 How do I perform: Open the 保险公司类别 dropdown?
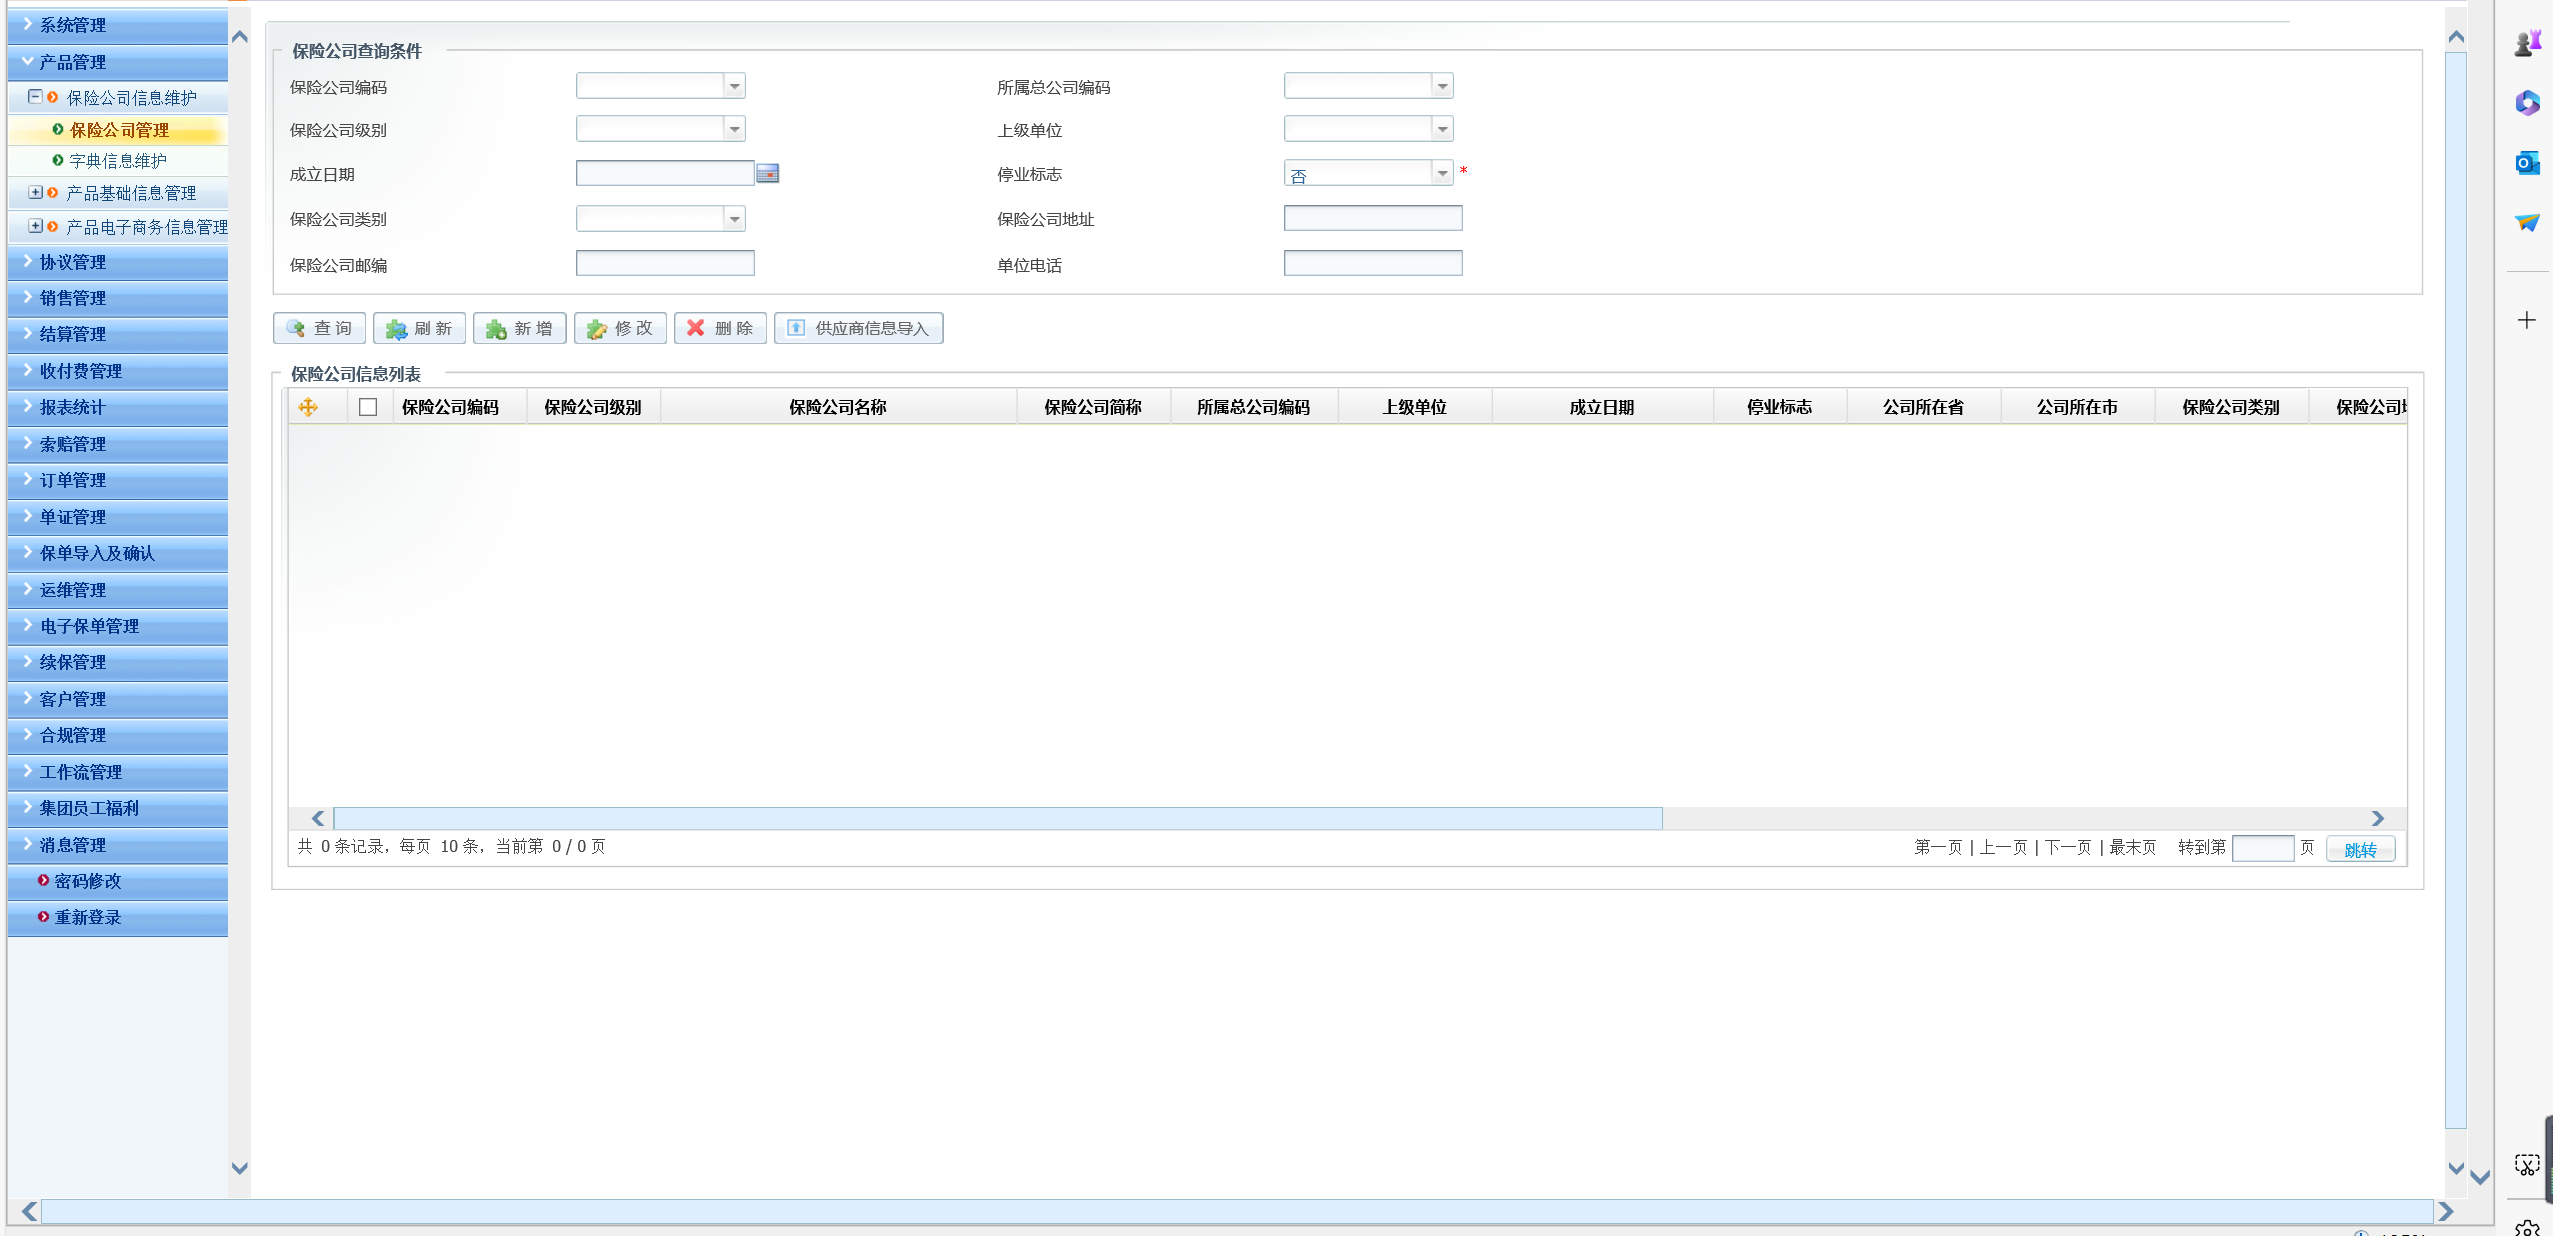coord(735,218)
